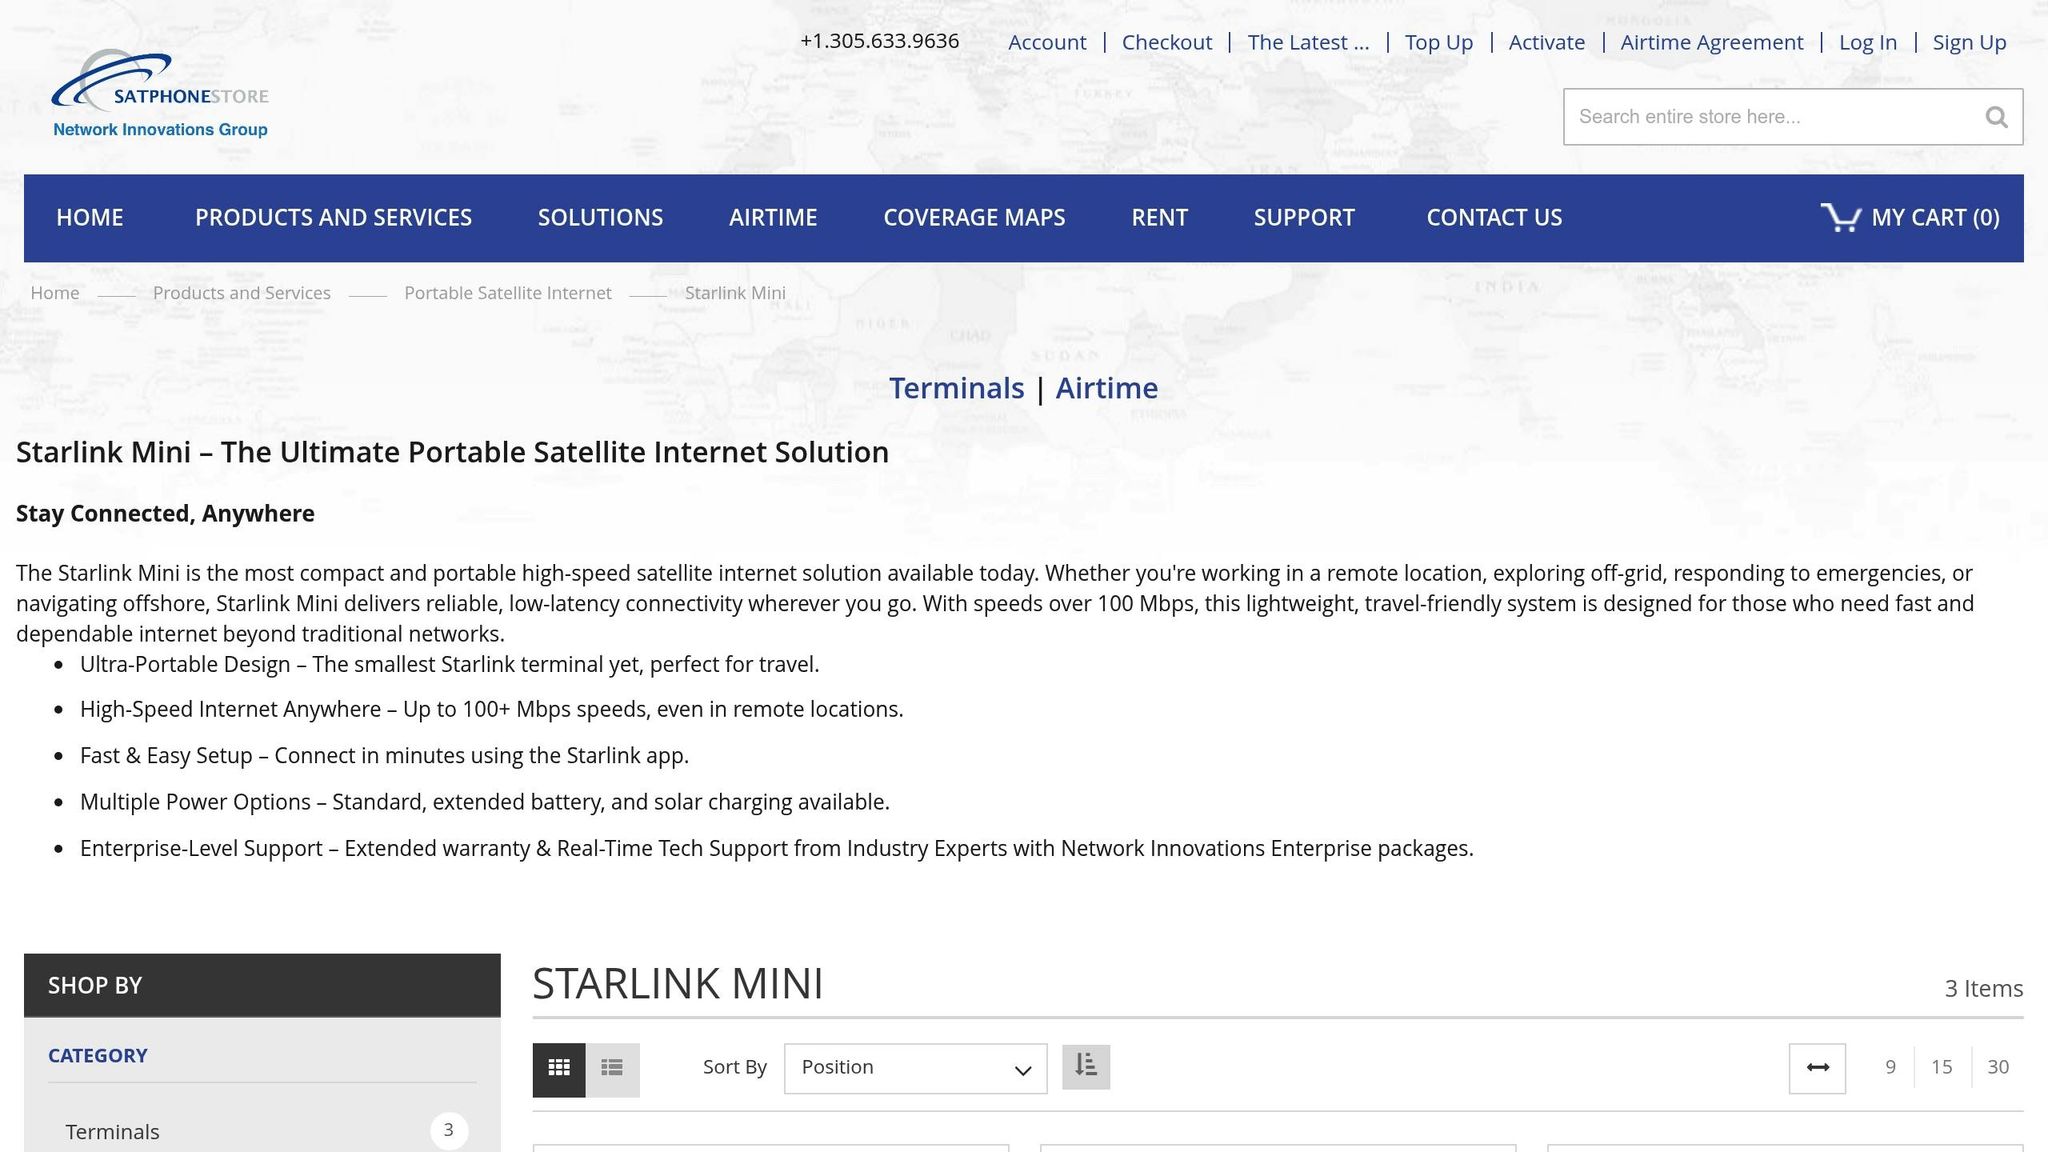Show 30 items per page
The width and height of the screenshot is (2048, 1152).
tap(1997, 1067)
